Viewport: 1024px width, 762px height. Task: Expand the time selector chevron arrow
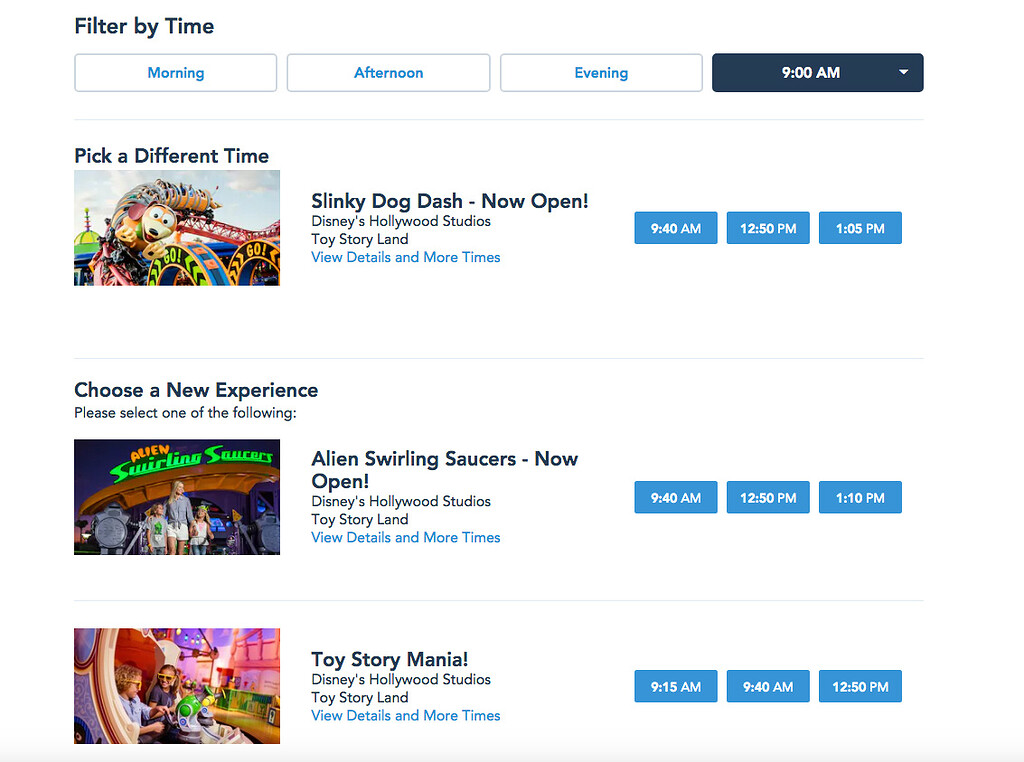point(902,72)
